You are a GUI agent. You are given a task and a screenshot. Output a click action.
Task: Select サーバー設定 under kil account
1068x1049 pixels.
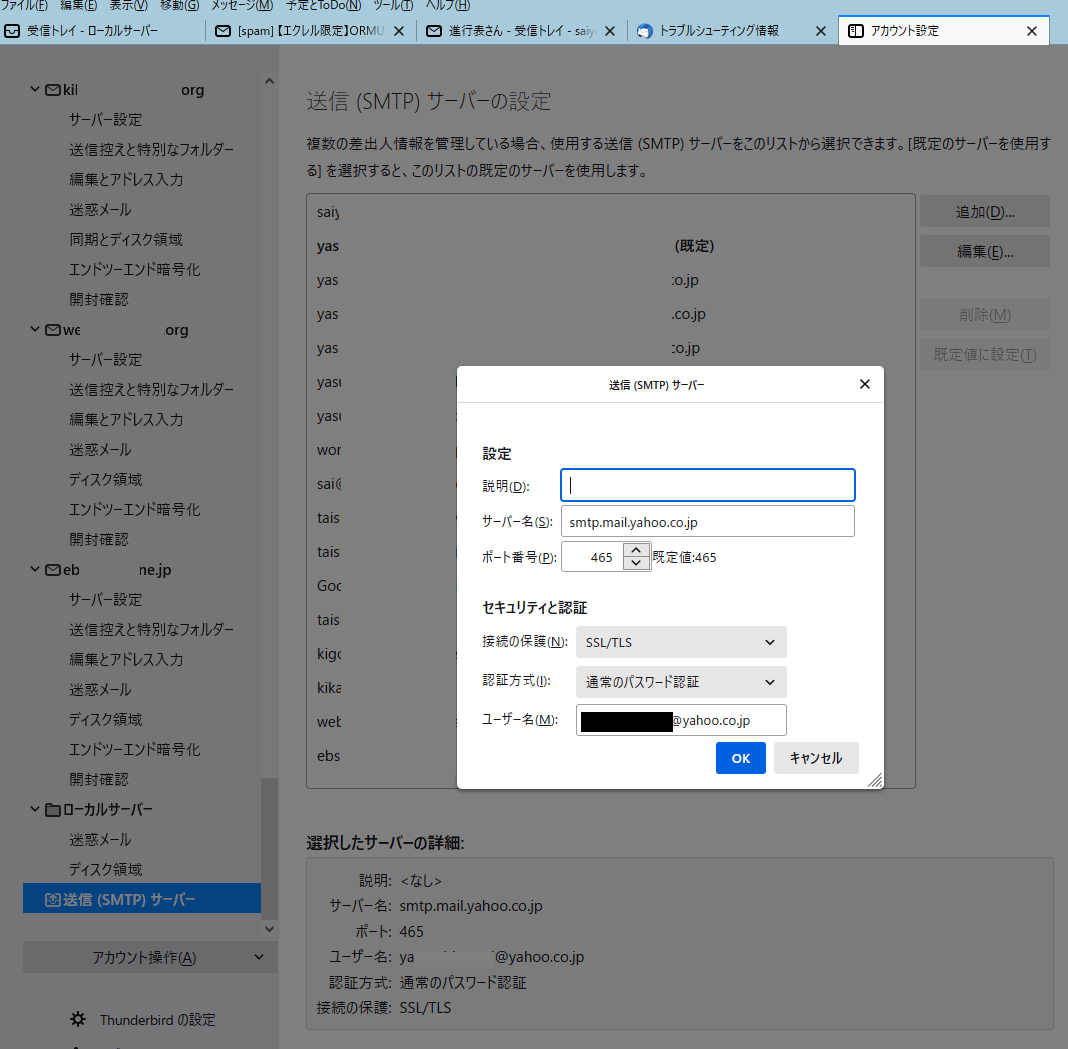coord(106,120)
